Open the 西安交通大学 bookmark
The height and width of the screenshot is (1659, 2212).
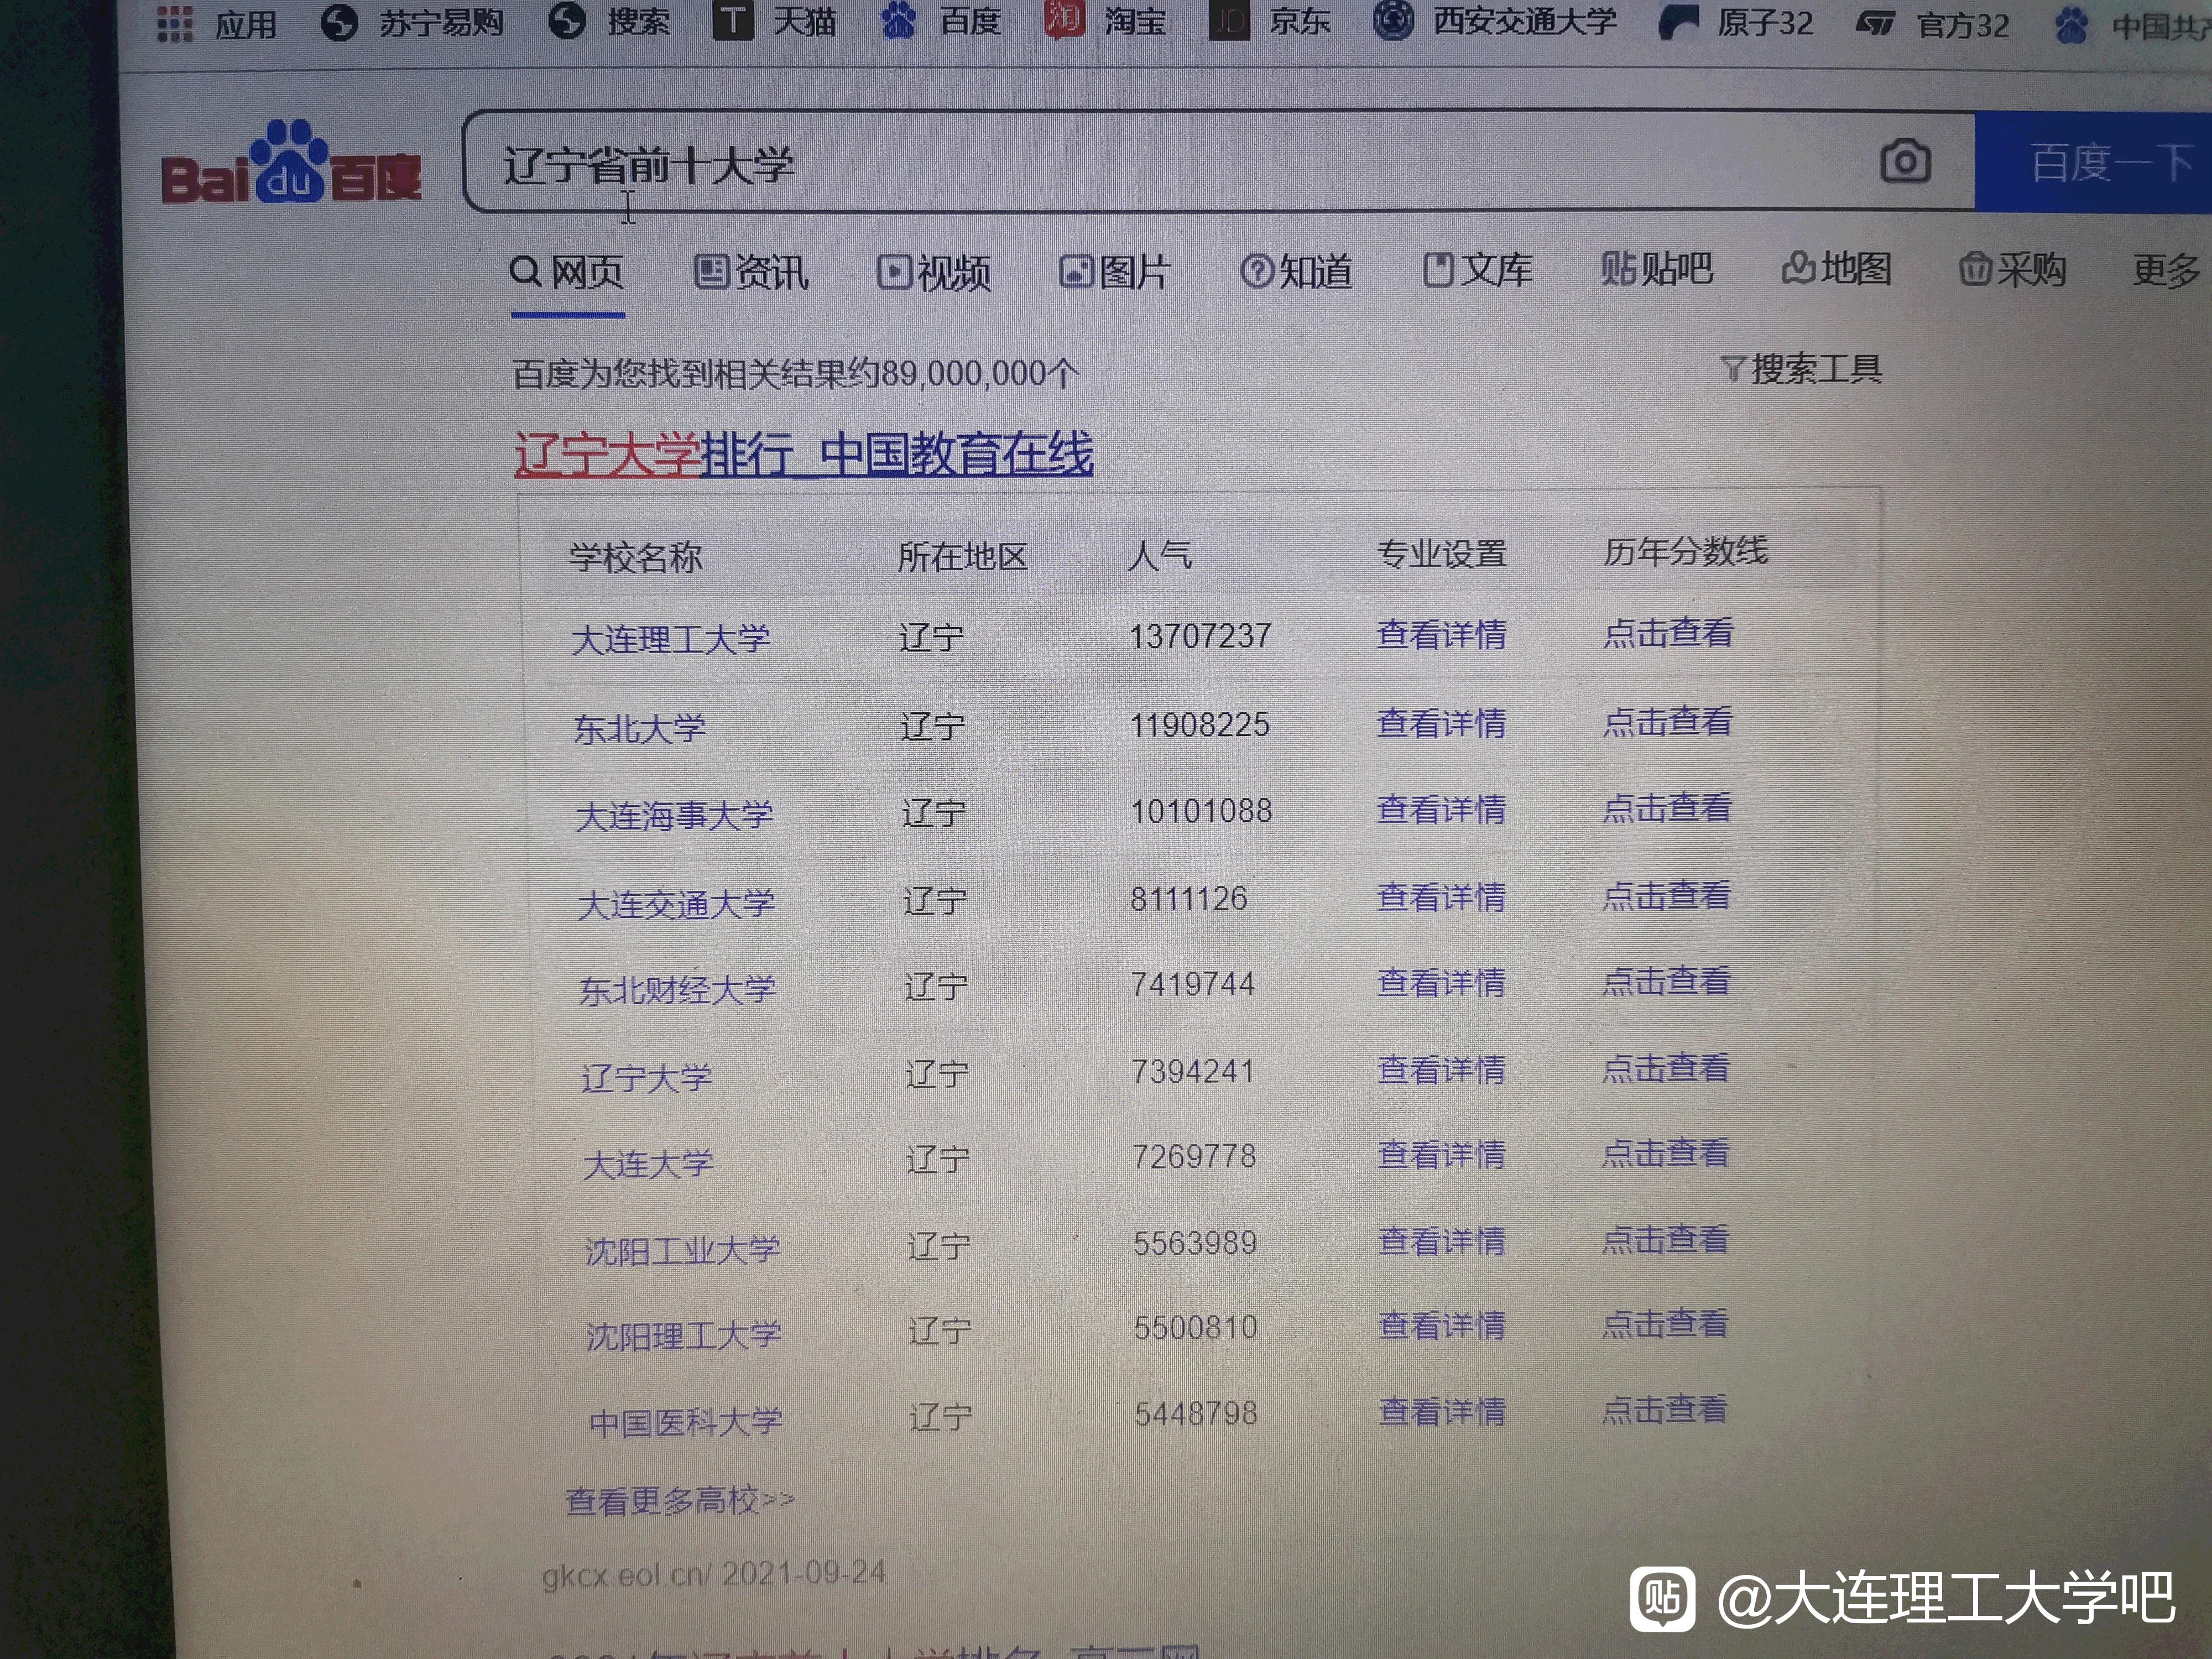click(x=1495, y=21)
